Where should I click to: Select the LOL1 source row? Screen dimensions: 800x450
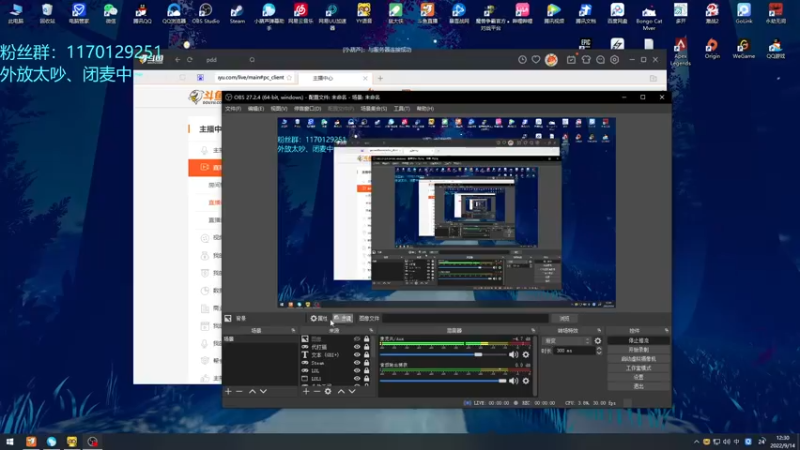coord(336,379)
